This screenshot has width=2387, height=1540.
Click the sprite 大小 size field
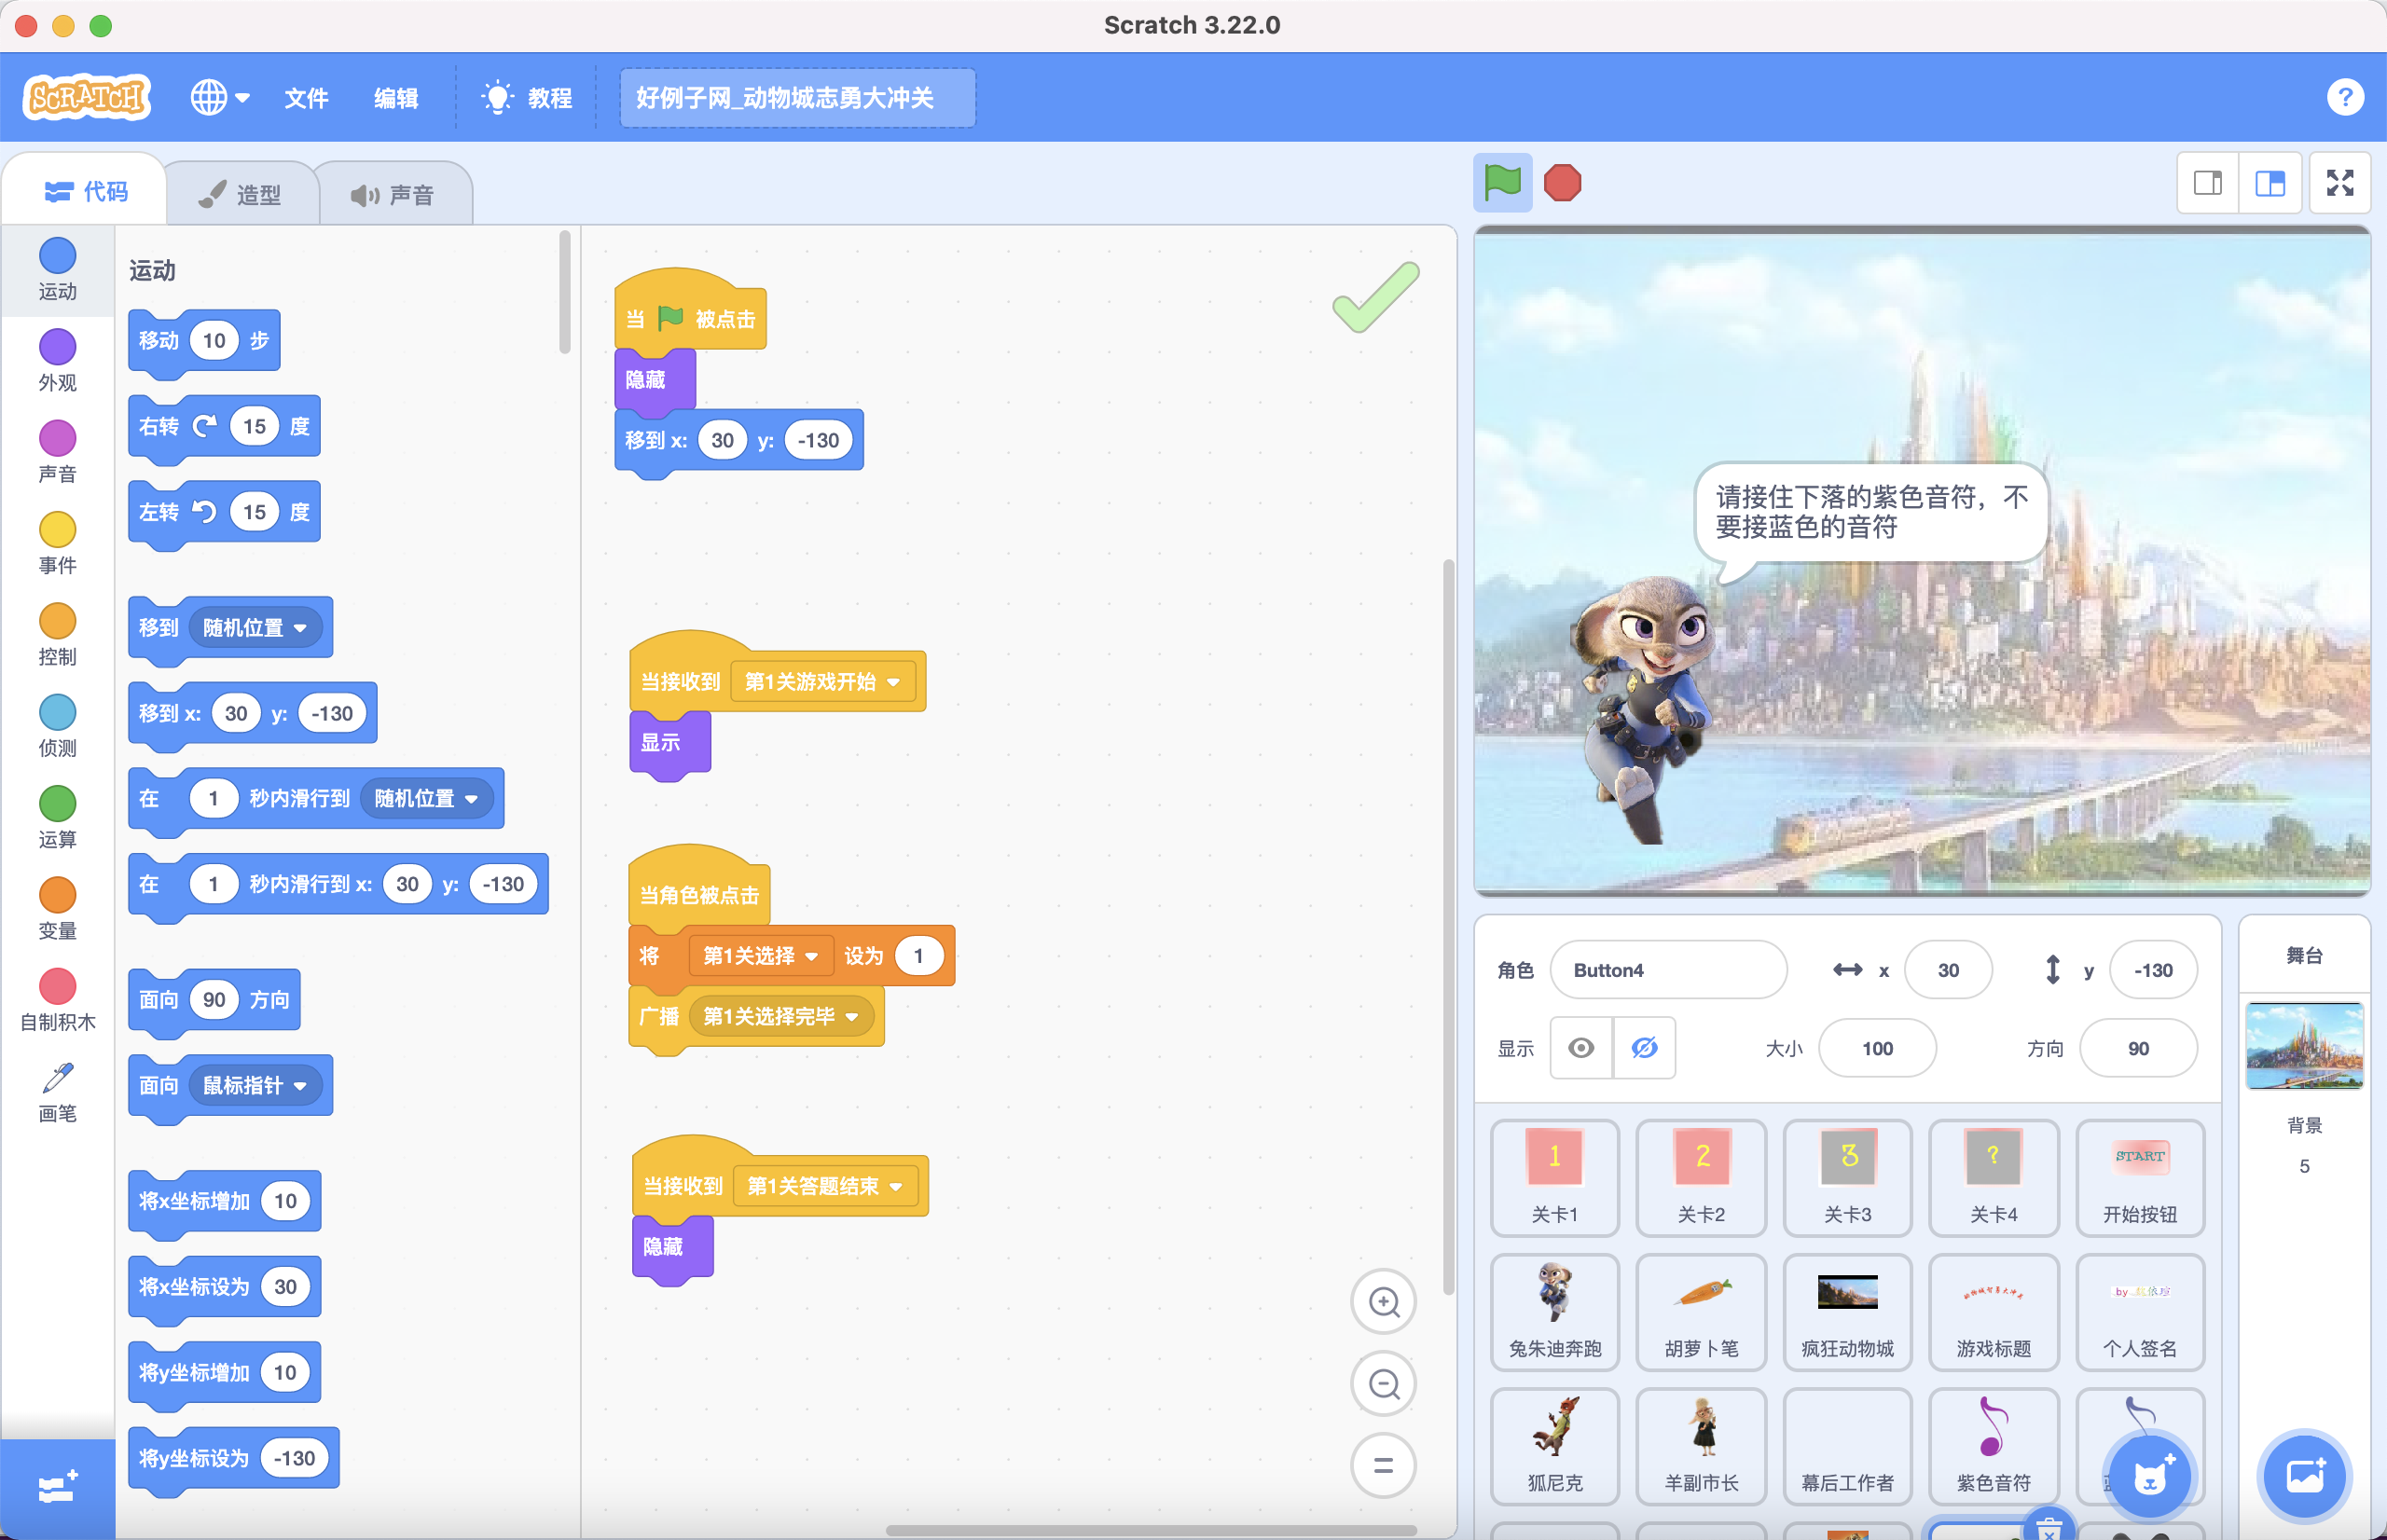click(1877, 1048)
